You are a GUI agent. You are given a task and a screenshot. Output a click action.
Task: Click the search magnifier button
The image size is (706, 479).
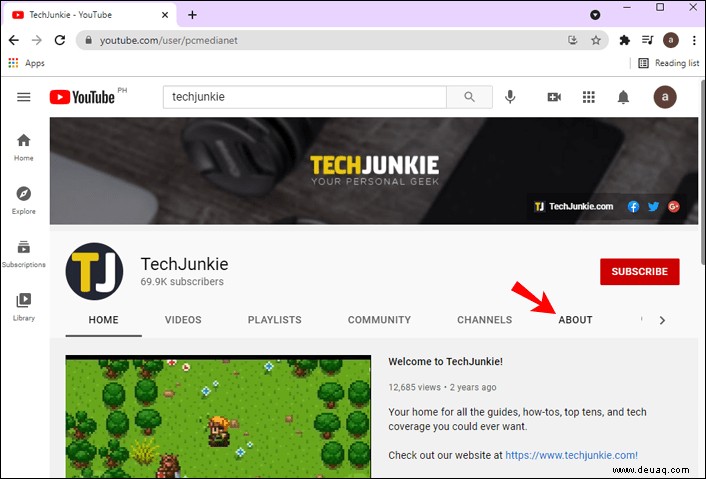469,97
